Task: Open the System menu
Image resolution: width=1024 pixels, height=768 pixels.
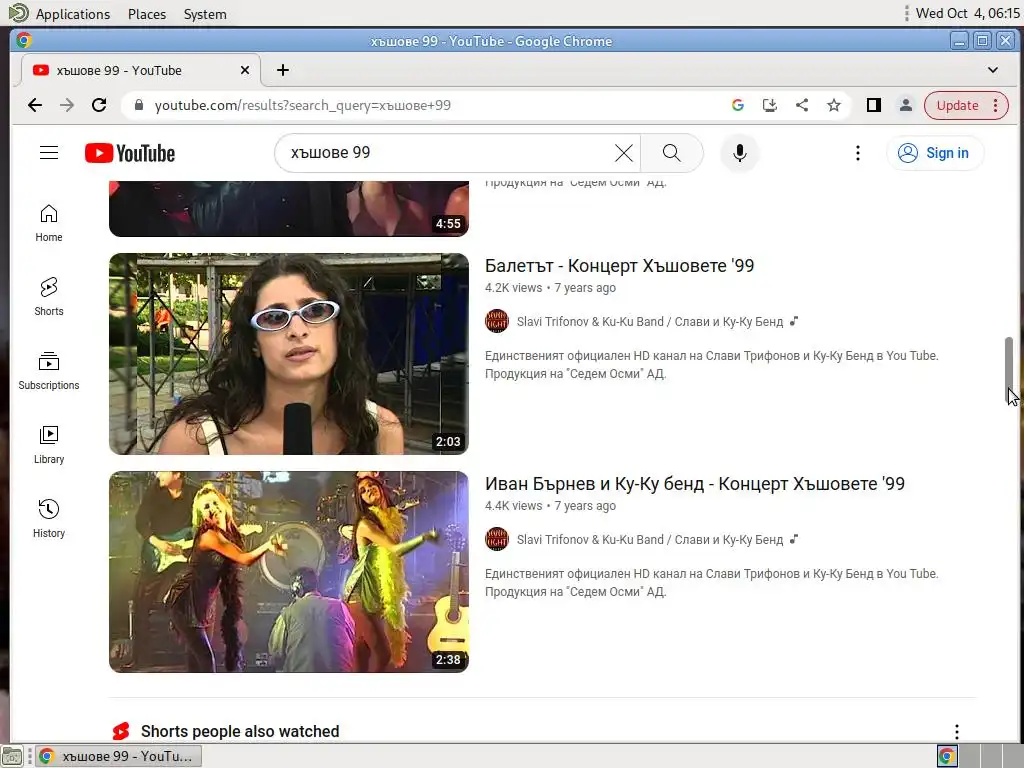Action: pos(205,14)
